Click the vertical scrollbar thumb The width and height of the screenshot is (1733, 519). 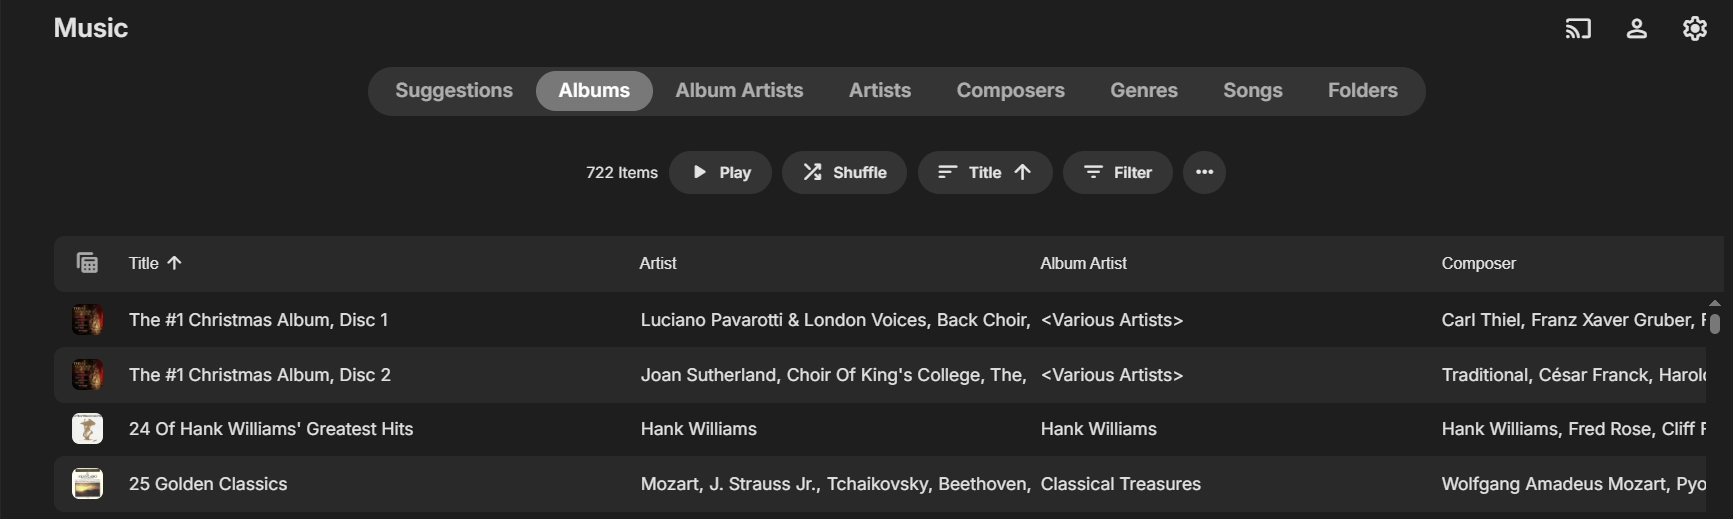click(1714, 323)
